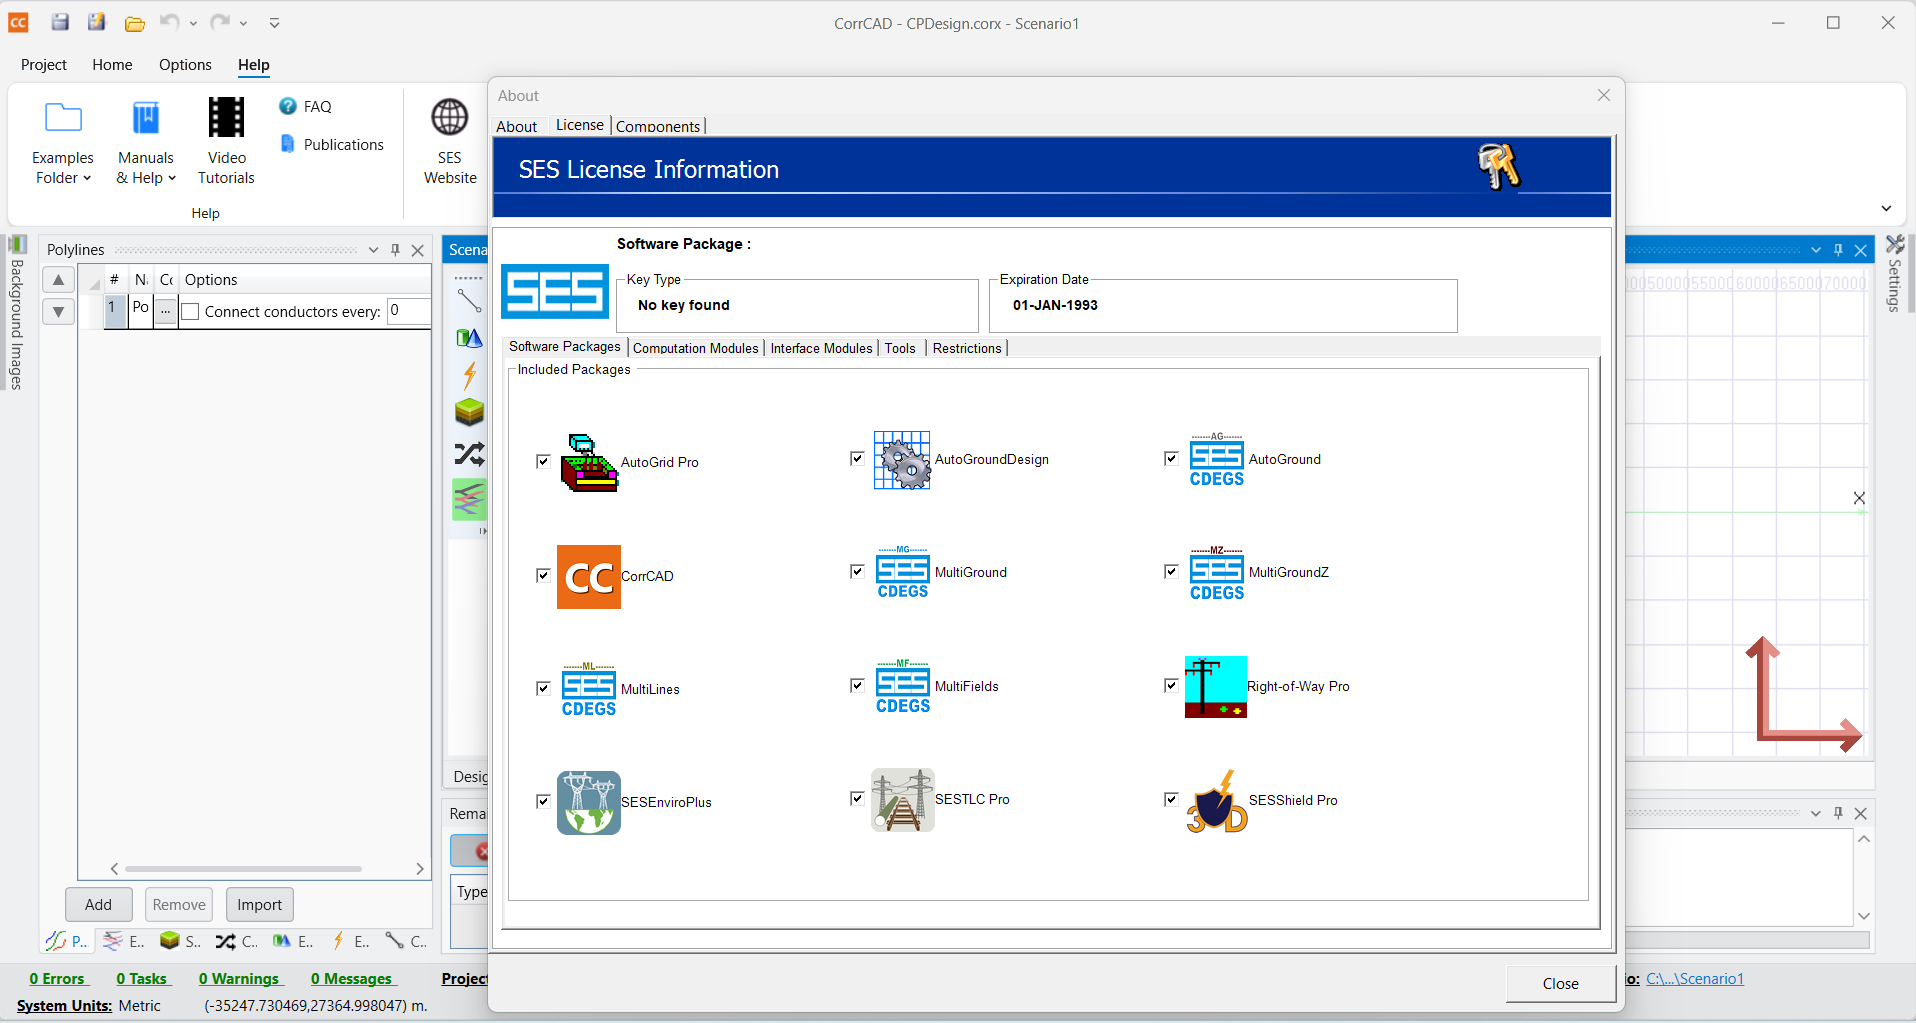The width and height of the screenshot is (1916, 1023).
Task: Open the Interface Modules tab
Action: (x=821, y=348)
